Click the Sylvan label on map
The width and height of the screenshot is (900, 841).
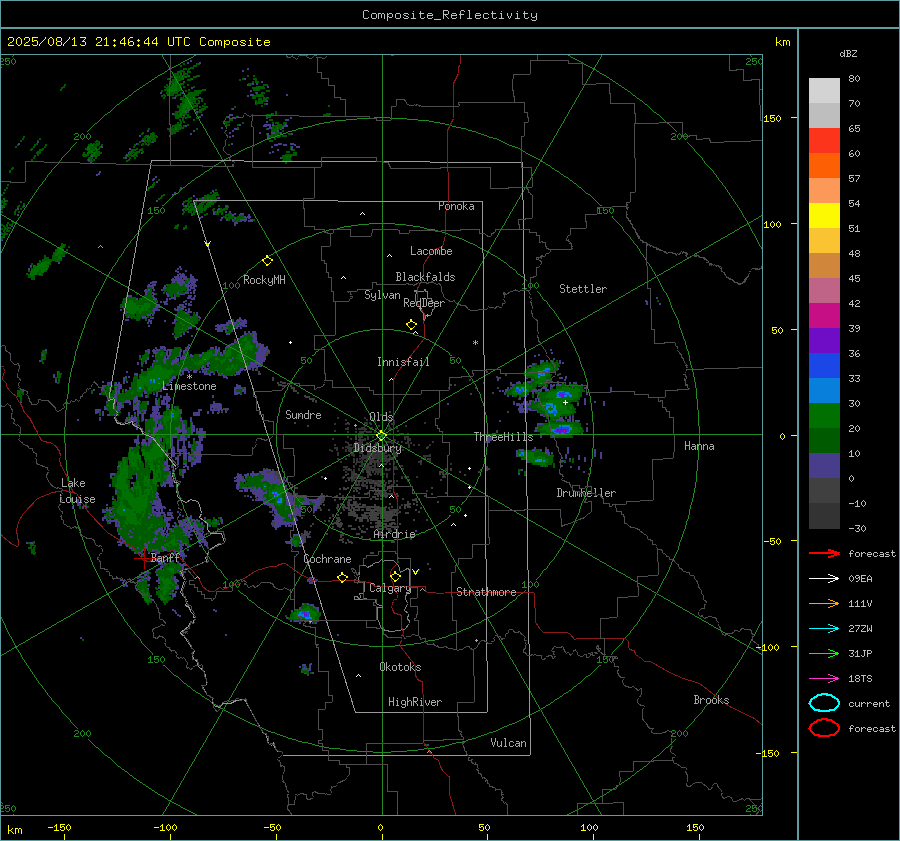pyautogui.click(x=382, y=295)
